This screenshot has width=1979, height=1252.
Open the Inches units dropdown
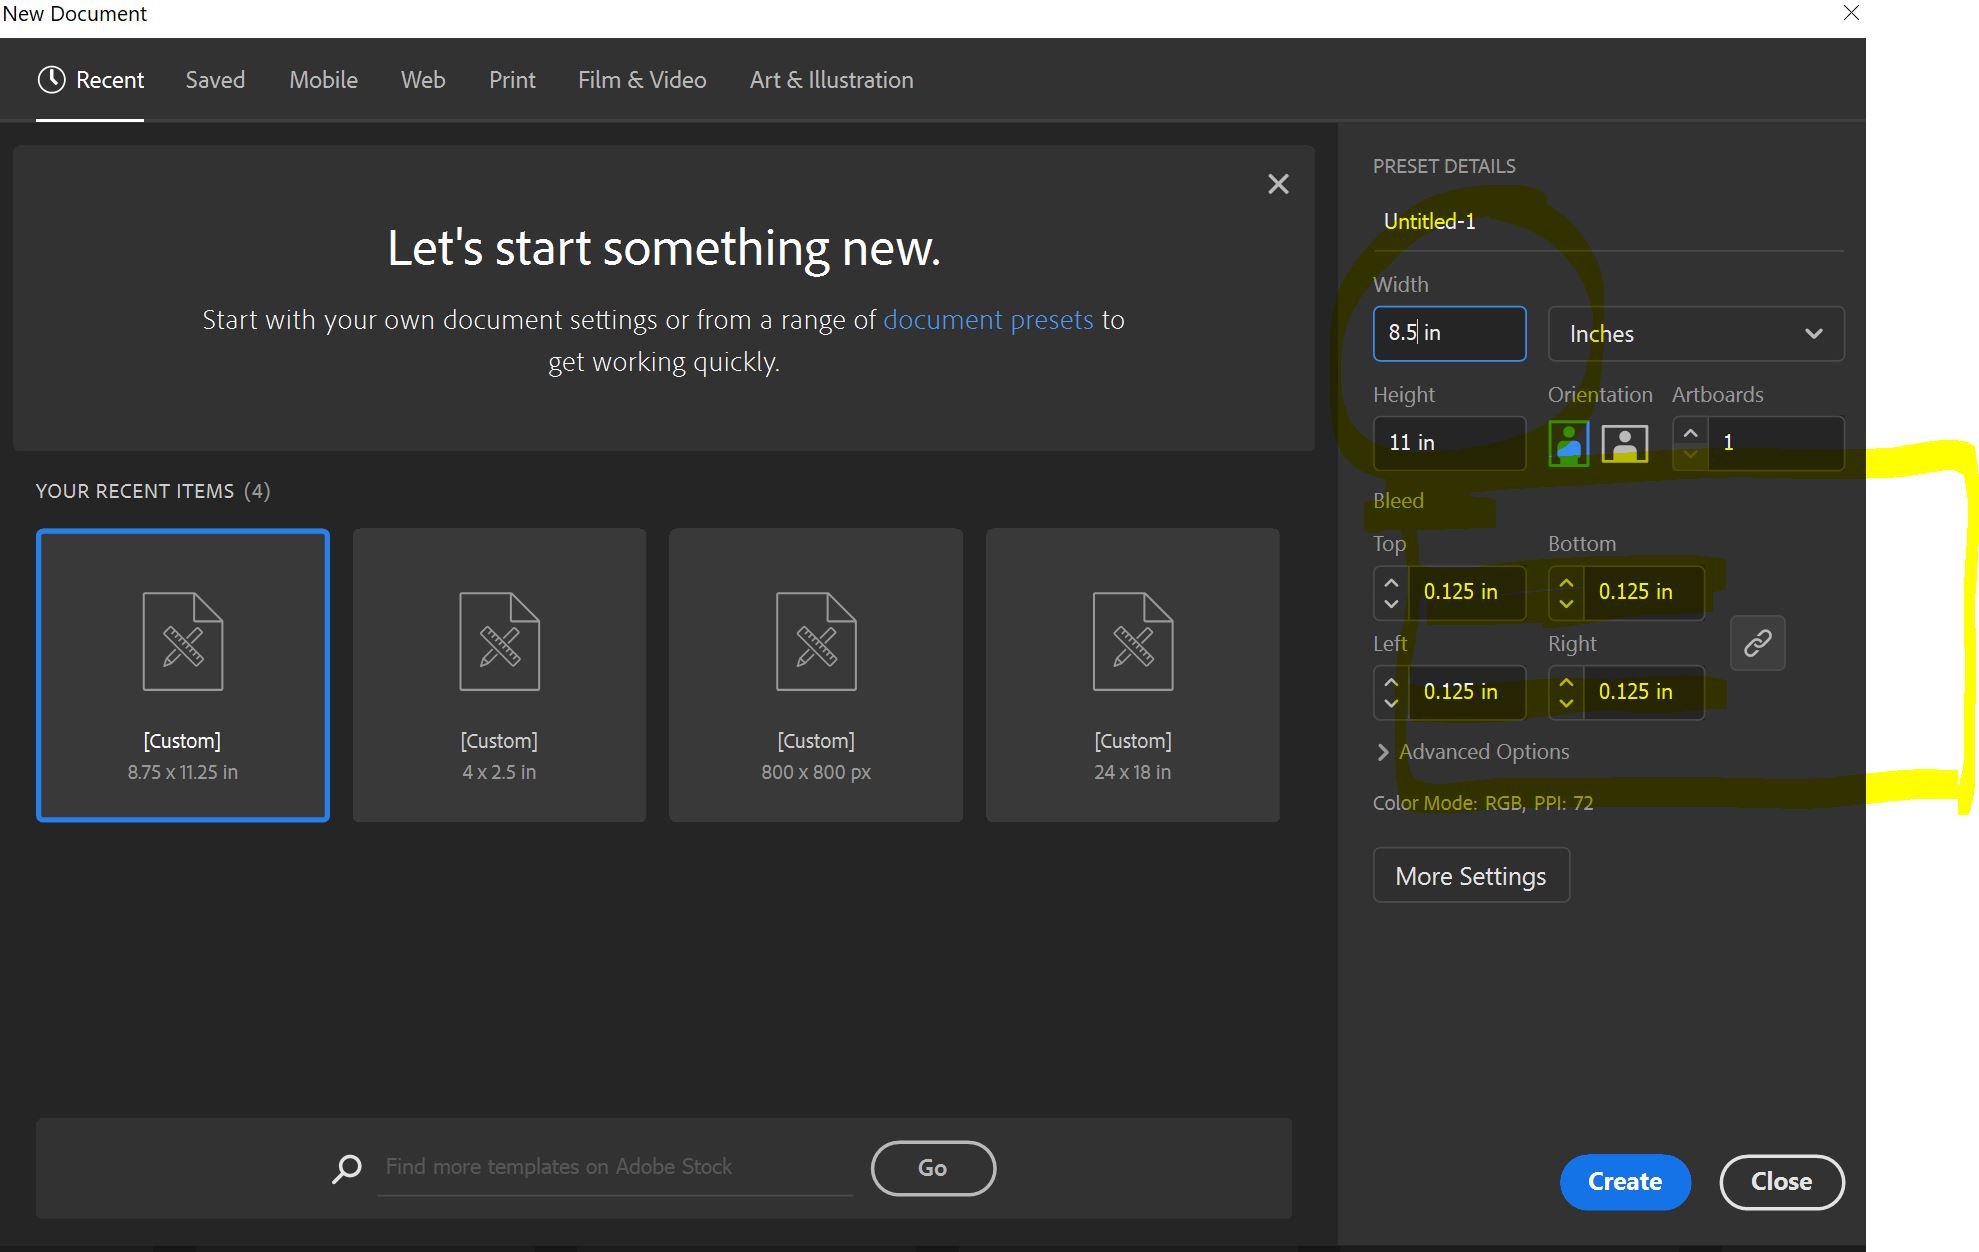pos(1696,334)
